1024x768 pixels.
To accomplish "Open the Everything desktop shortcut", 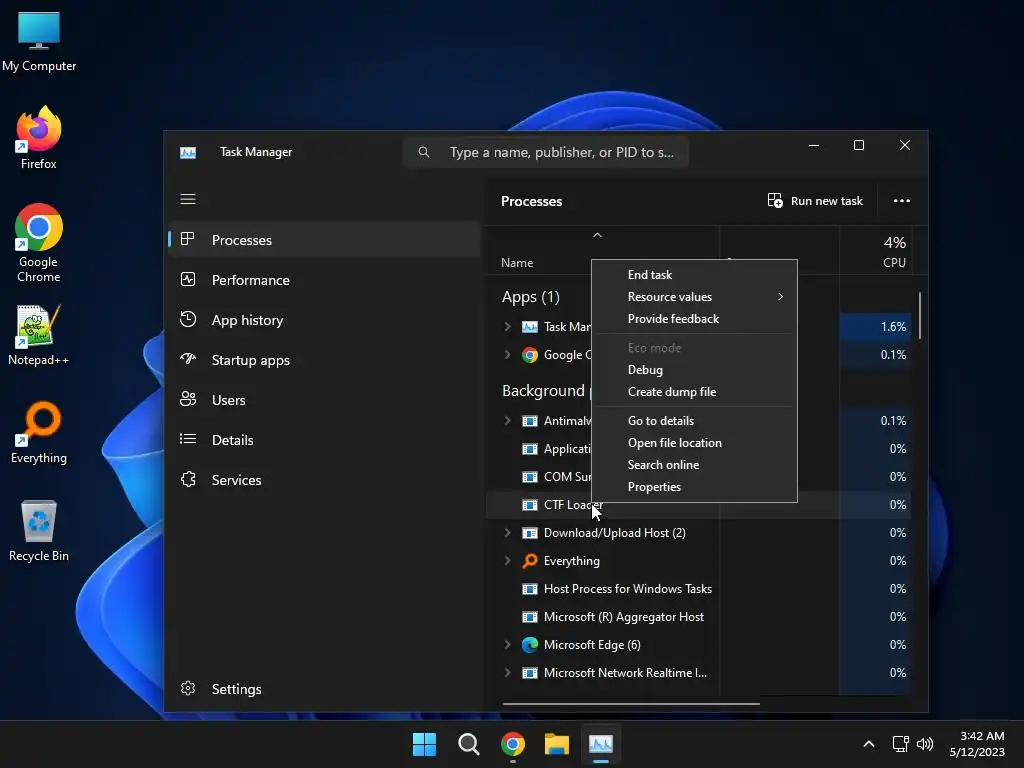I will (x=39, y=433).
